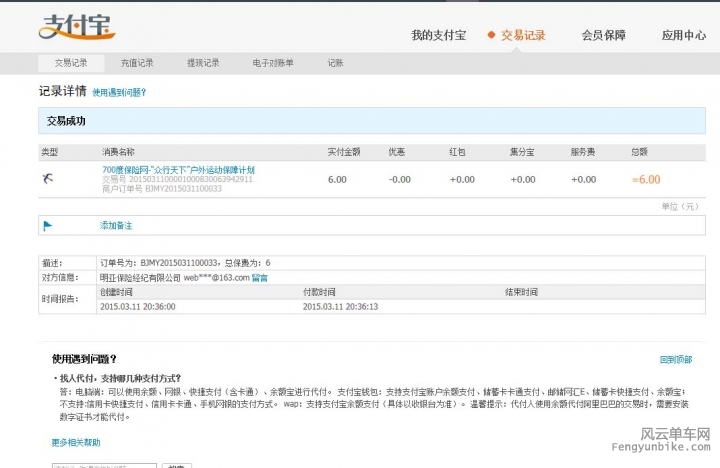Open the 记账 tab
Screen dimensions: 720x468
point(335,63)
